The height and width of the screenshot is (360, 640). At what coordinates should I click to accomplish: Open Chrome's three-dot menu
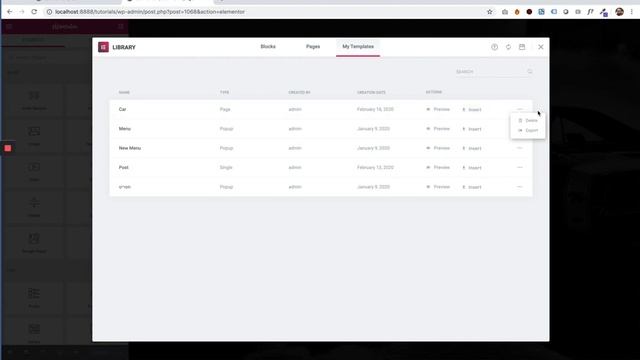coord(631,12)
